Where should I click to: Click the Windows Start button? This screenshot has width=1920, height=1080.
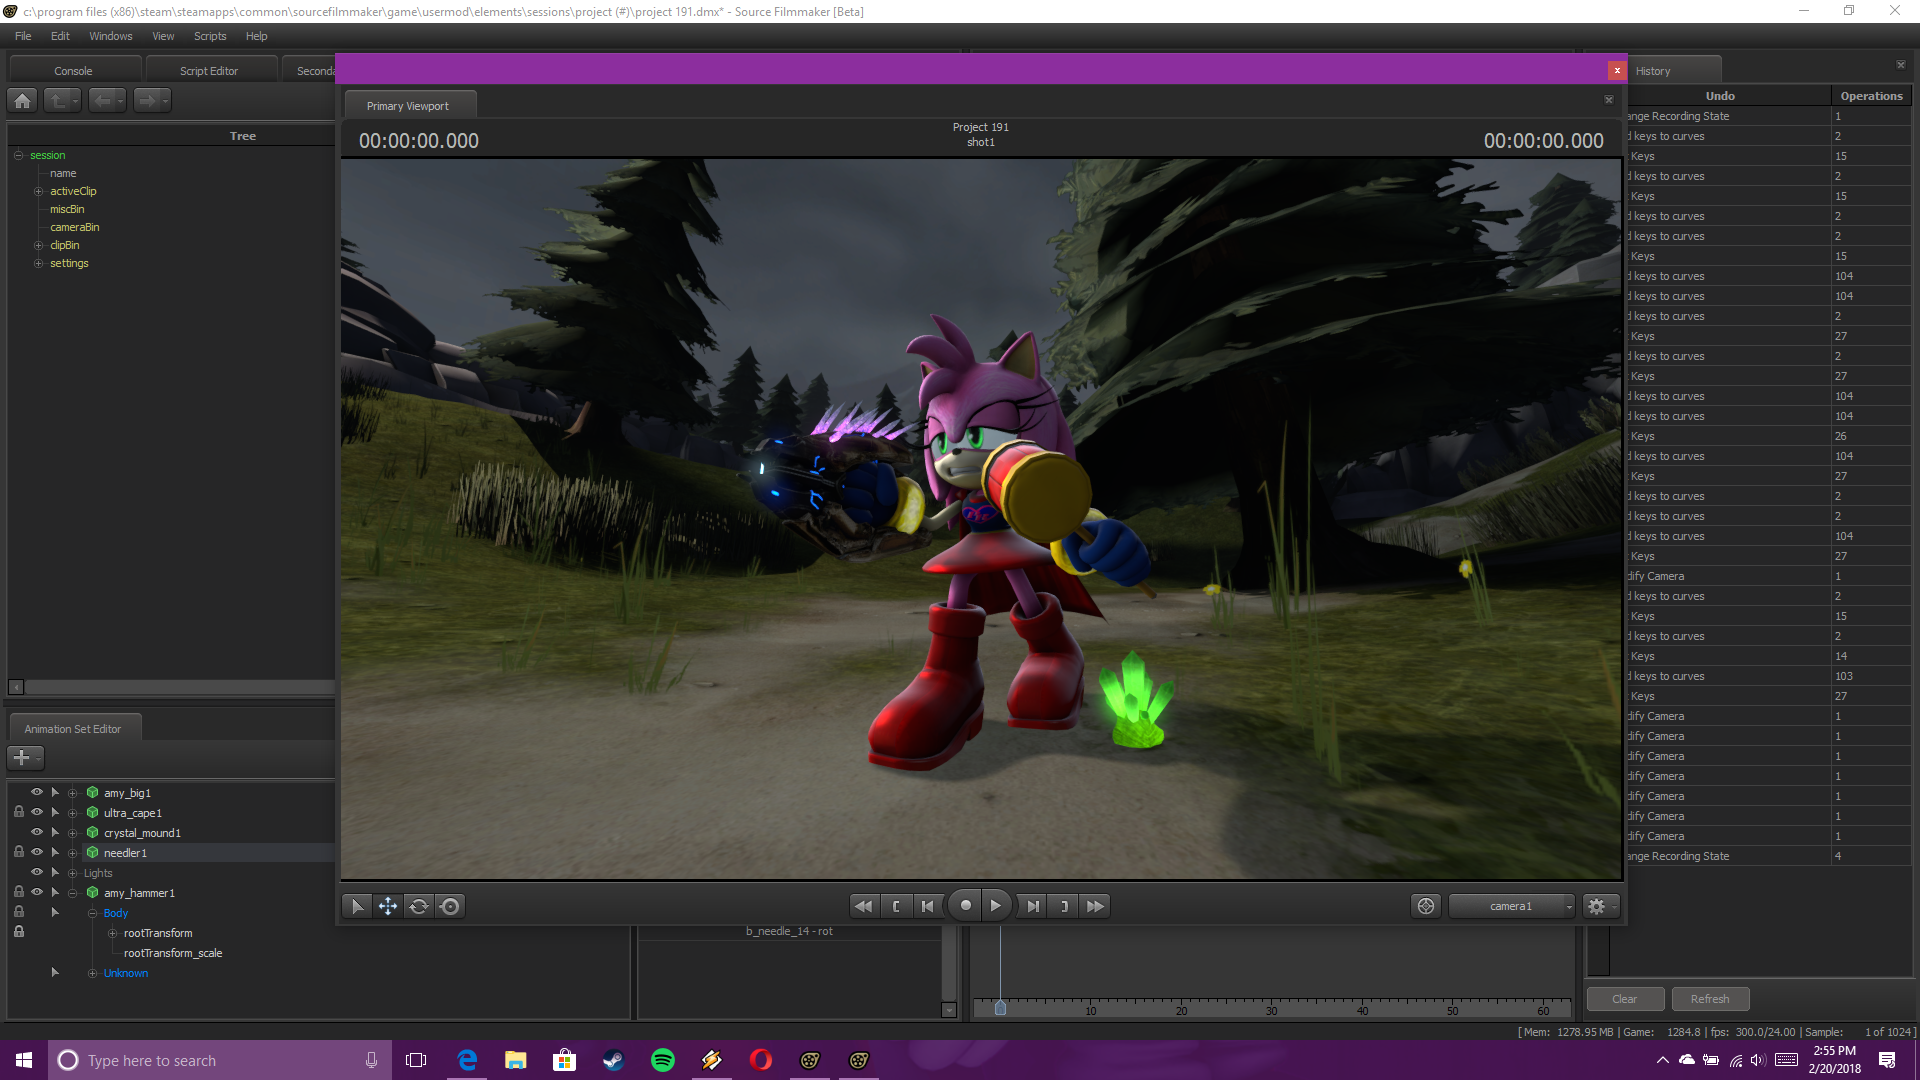[x=24, y=1060]
